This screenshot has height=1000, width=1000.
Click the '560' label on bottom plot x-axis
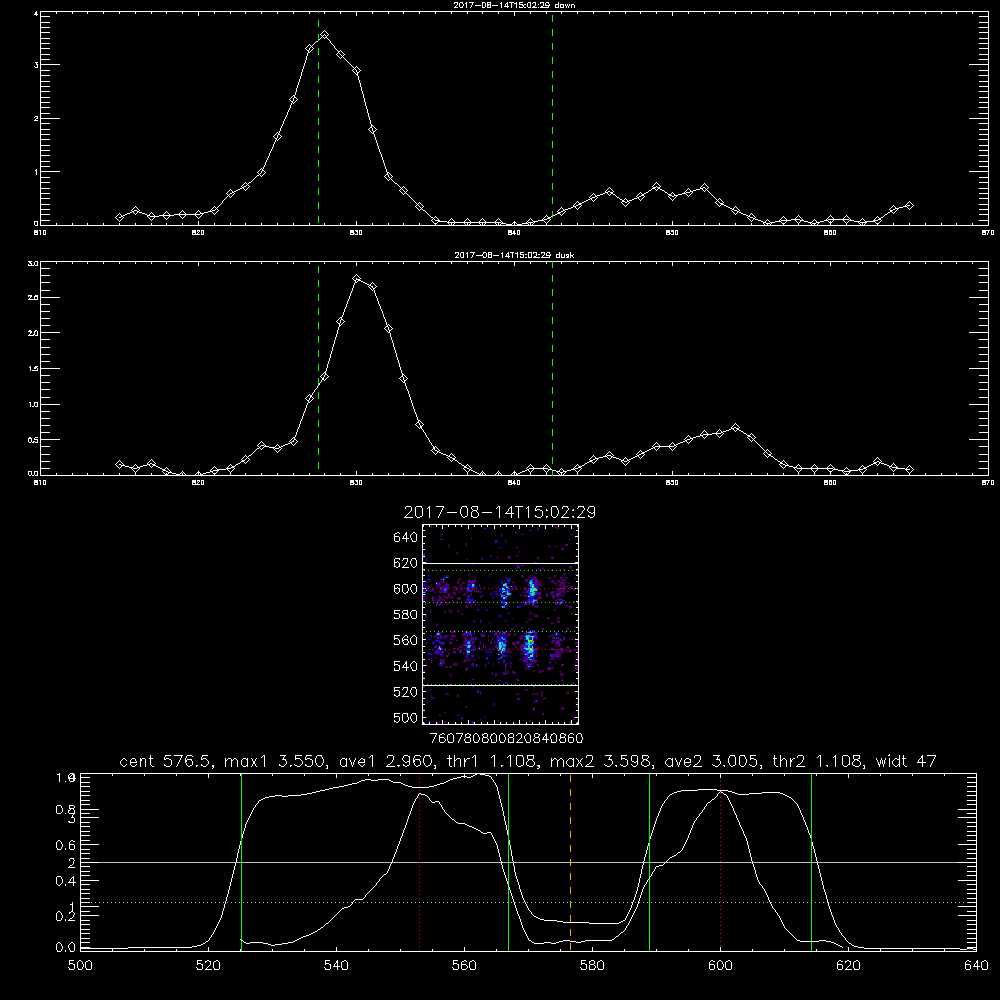click(x=464, y=966)
